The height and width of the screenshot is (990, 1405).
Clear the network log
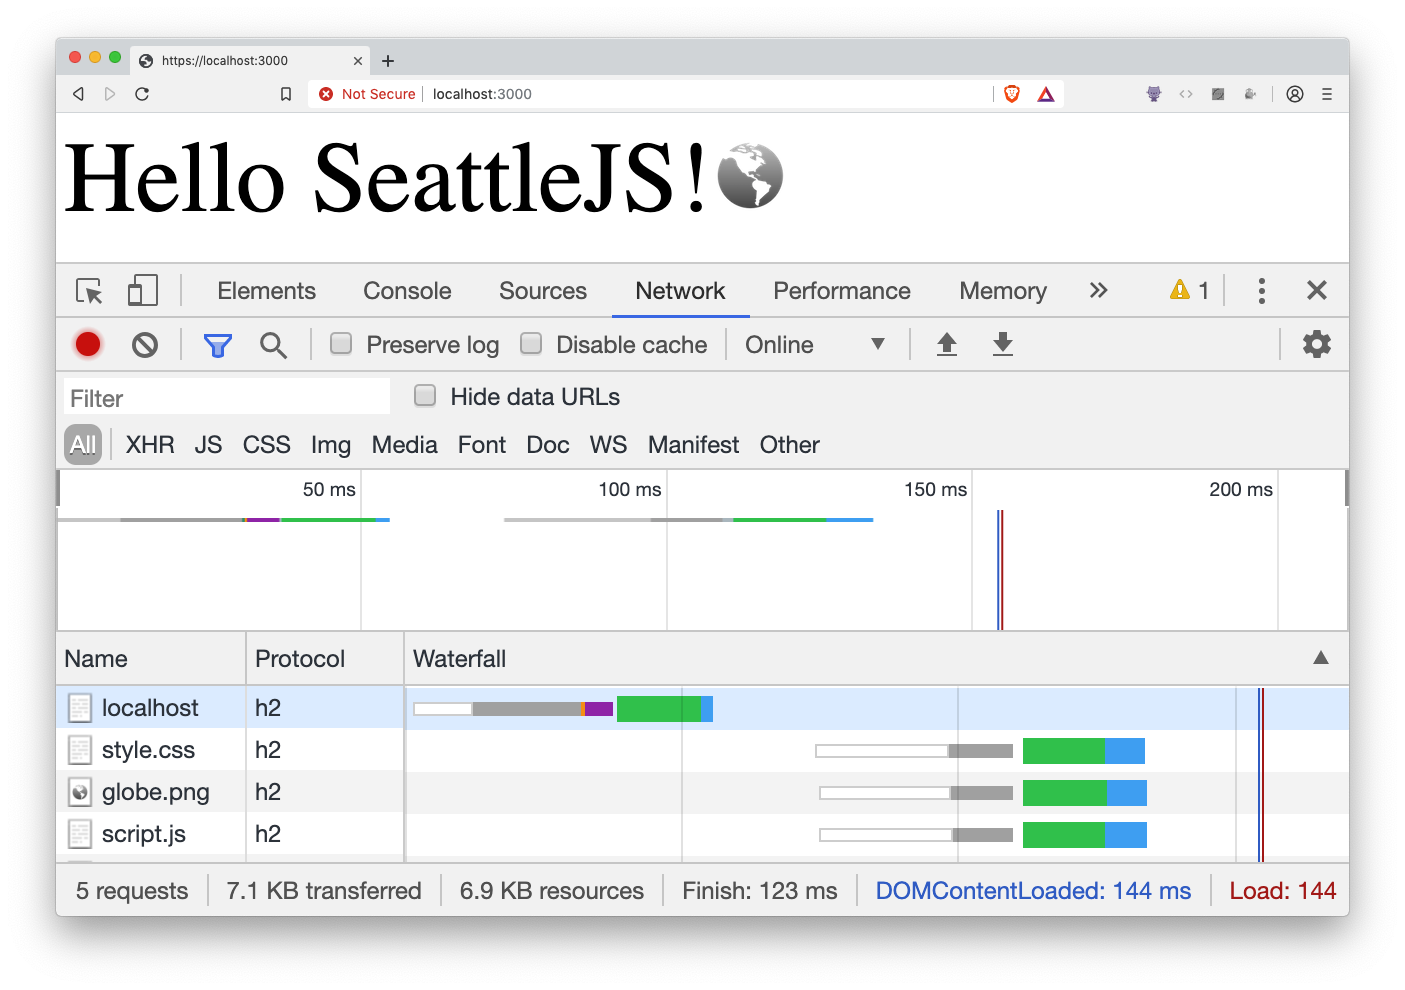click(x=145, y=345)
